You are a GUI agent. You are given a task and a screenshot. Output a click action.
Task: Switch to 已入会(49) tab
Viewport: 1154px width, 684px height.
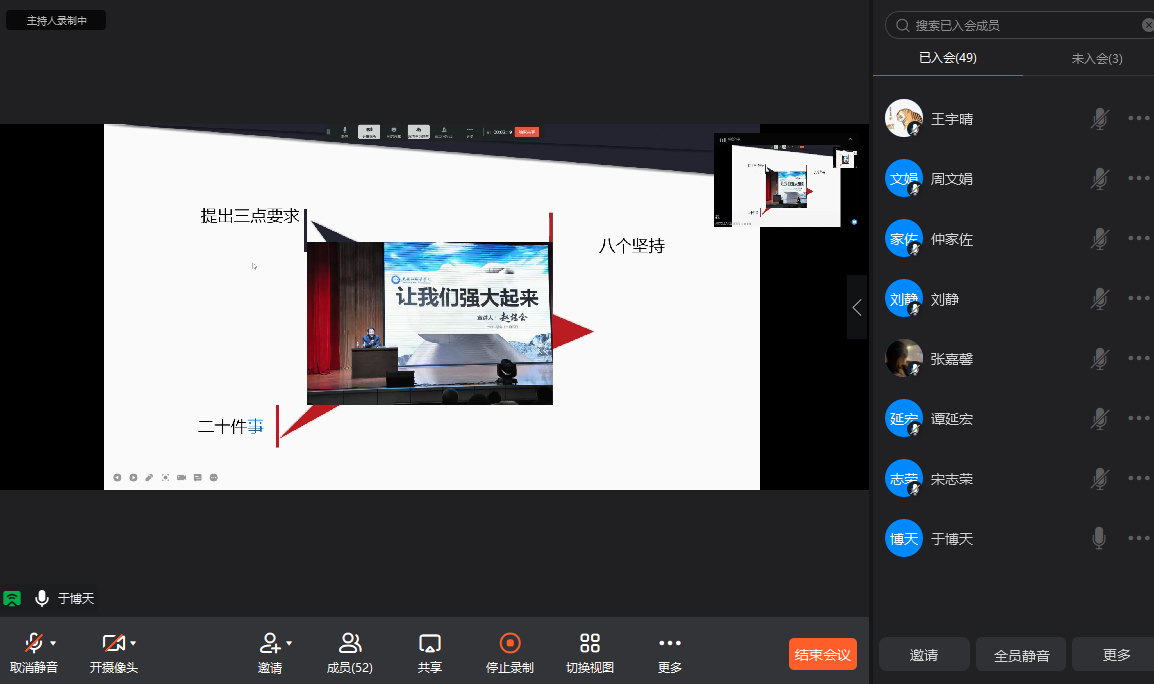click(947, 58)
